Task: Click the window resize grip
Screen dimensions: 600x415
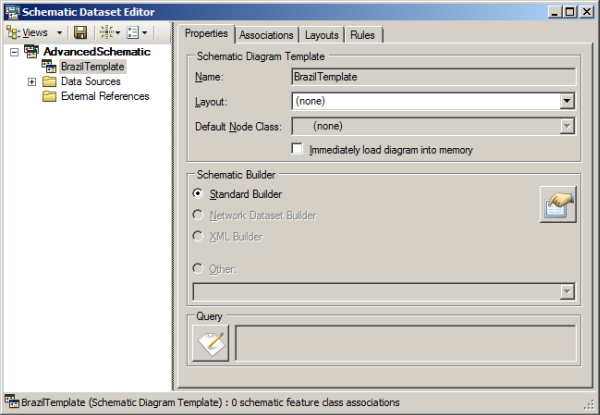Action: click(x=589, y=405)
